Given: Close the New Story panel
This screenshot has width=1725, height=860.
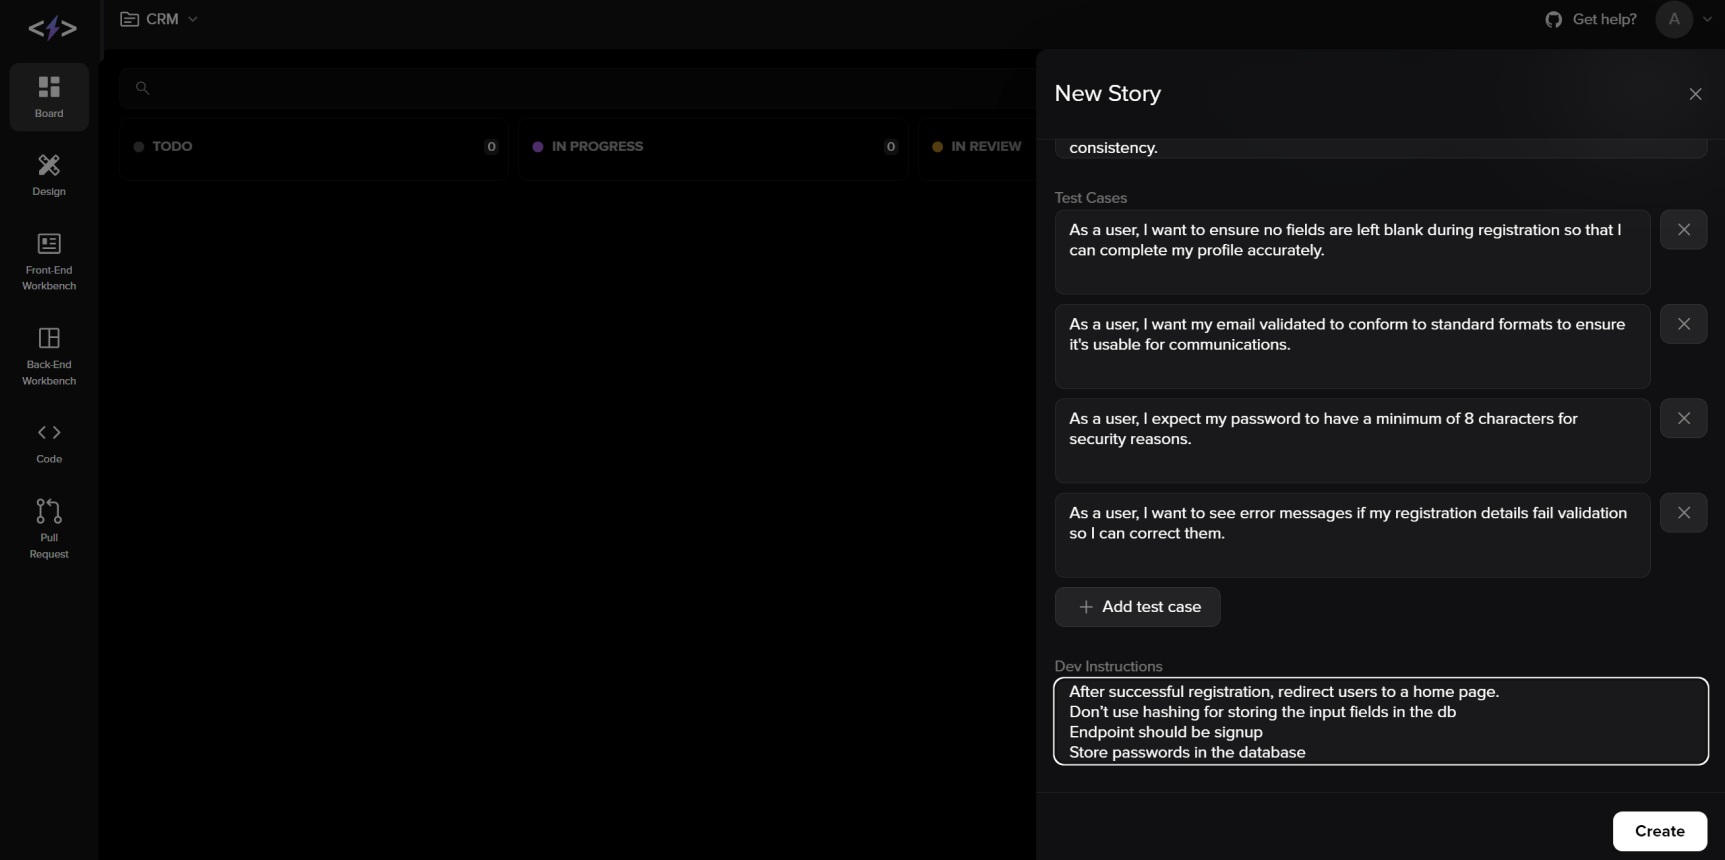Looking at the screenshot, I should point(1695,94).
